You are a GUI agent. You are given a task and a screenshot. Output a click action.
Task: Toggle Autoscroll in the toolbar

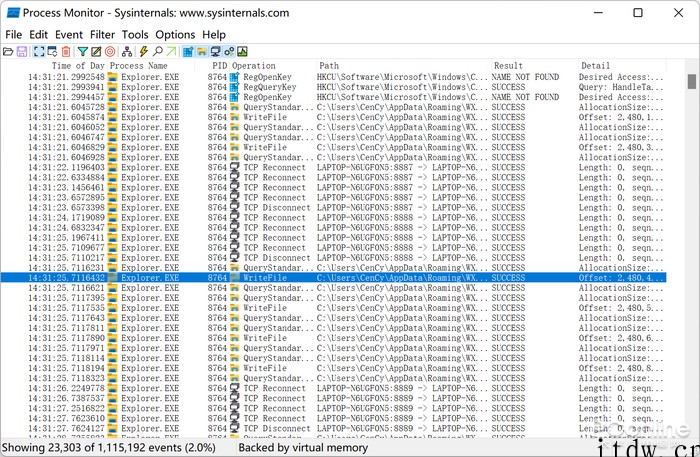[x=52, y=52]
